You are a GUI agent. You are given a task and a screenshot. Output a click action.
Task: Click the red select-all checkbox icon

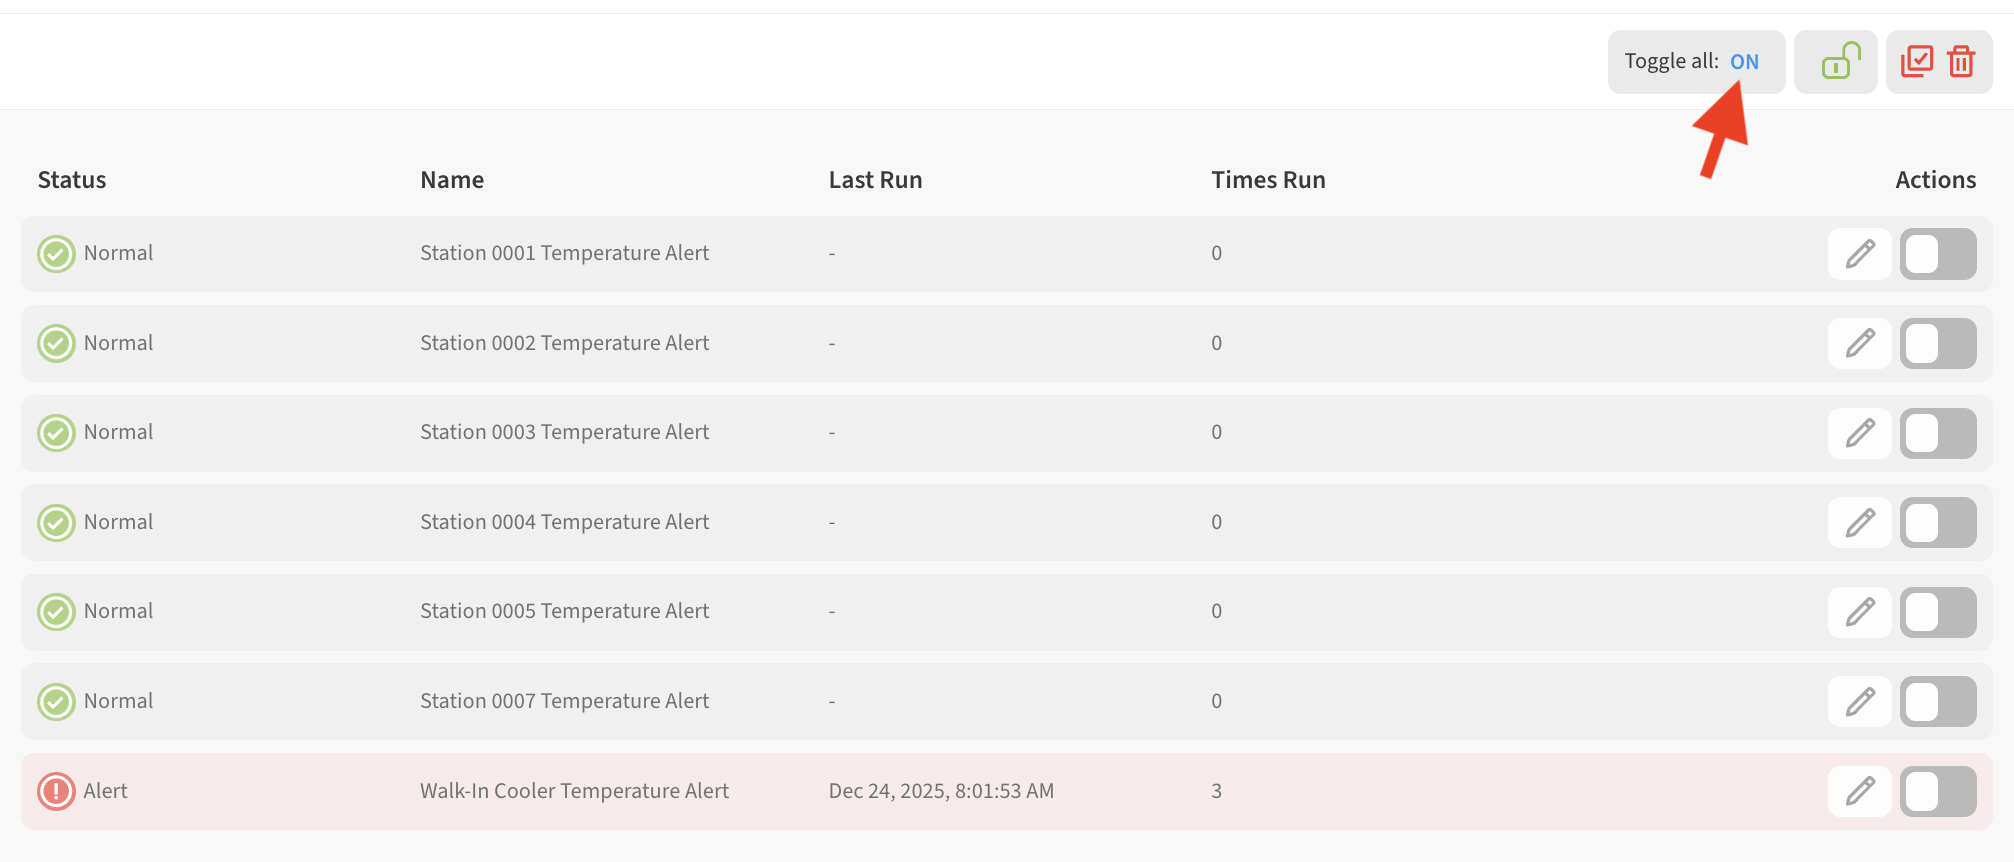coord(1916,62)
